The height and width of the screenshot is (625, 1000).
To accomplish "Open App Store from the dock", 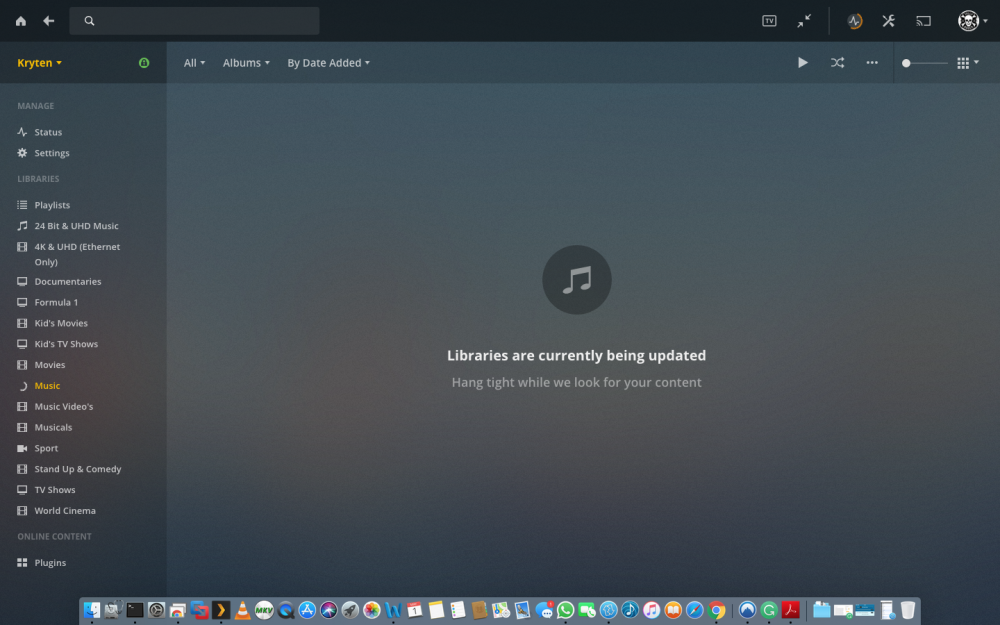I will (307, 610).
